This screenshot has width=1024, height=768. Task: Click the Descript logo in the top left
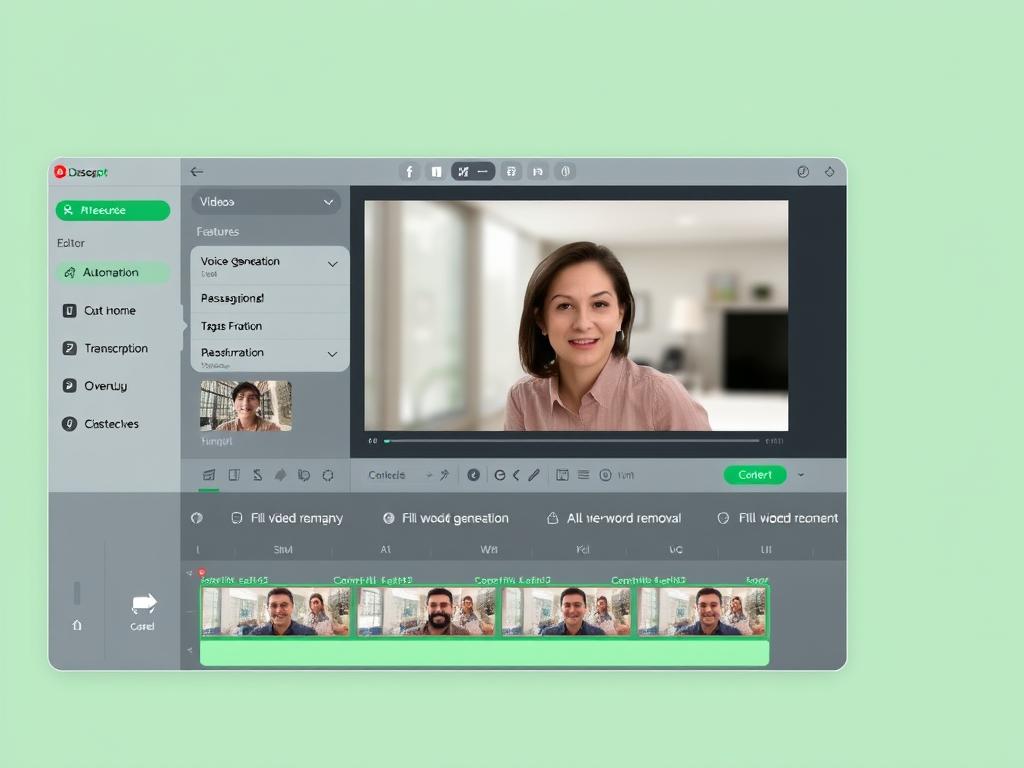pos(81,172)
